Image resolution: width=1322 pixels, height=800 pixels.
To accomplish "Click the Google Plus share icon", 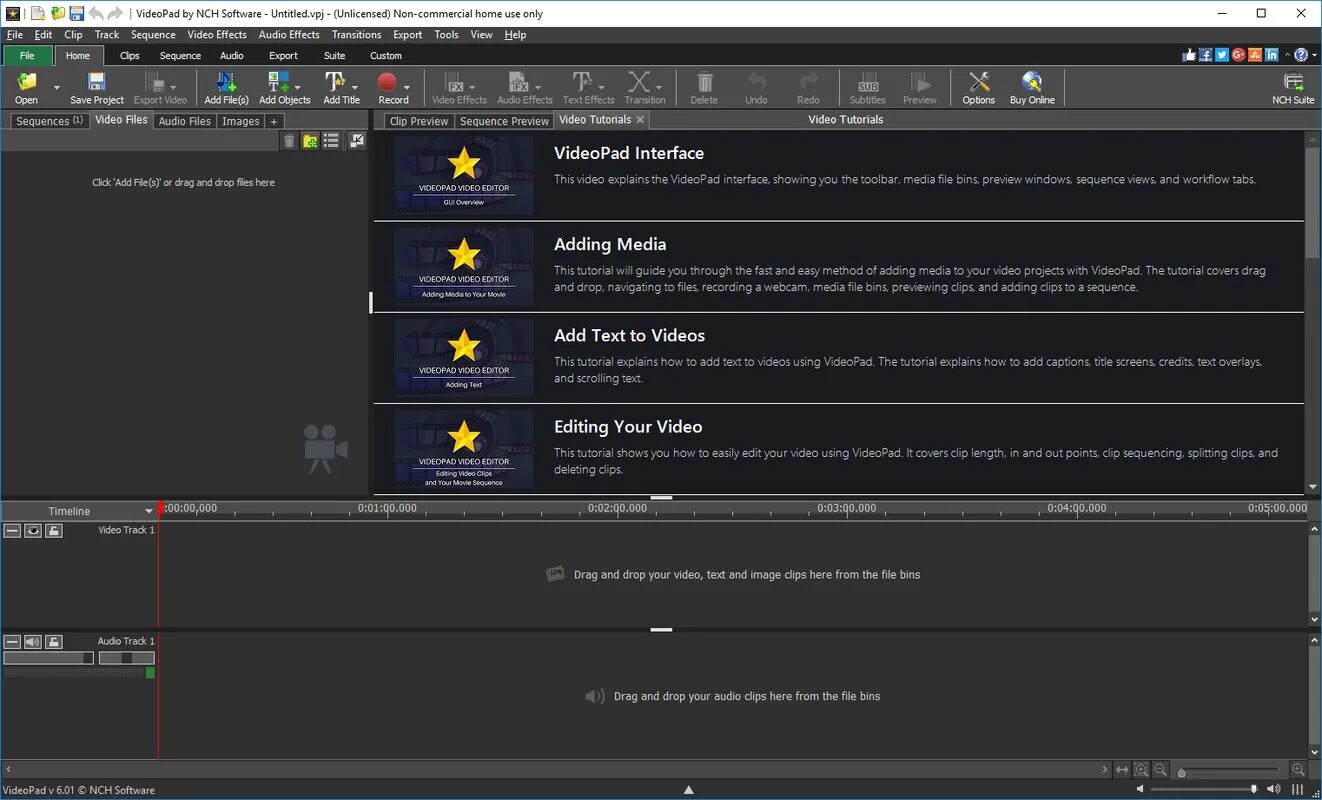I will [x=1238, y=55].
